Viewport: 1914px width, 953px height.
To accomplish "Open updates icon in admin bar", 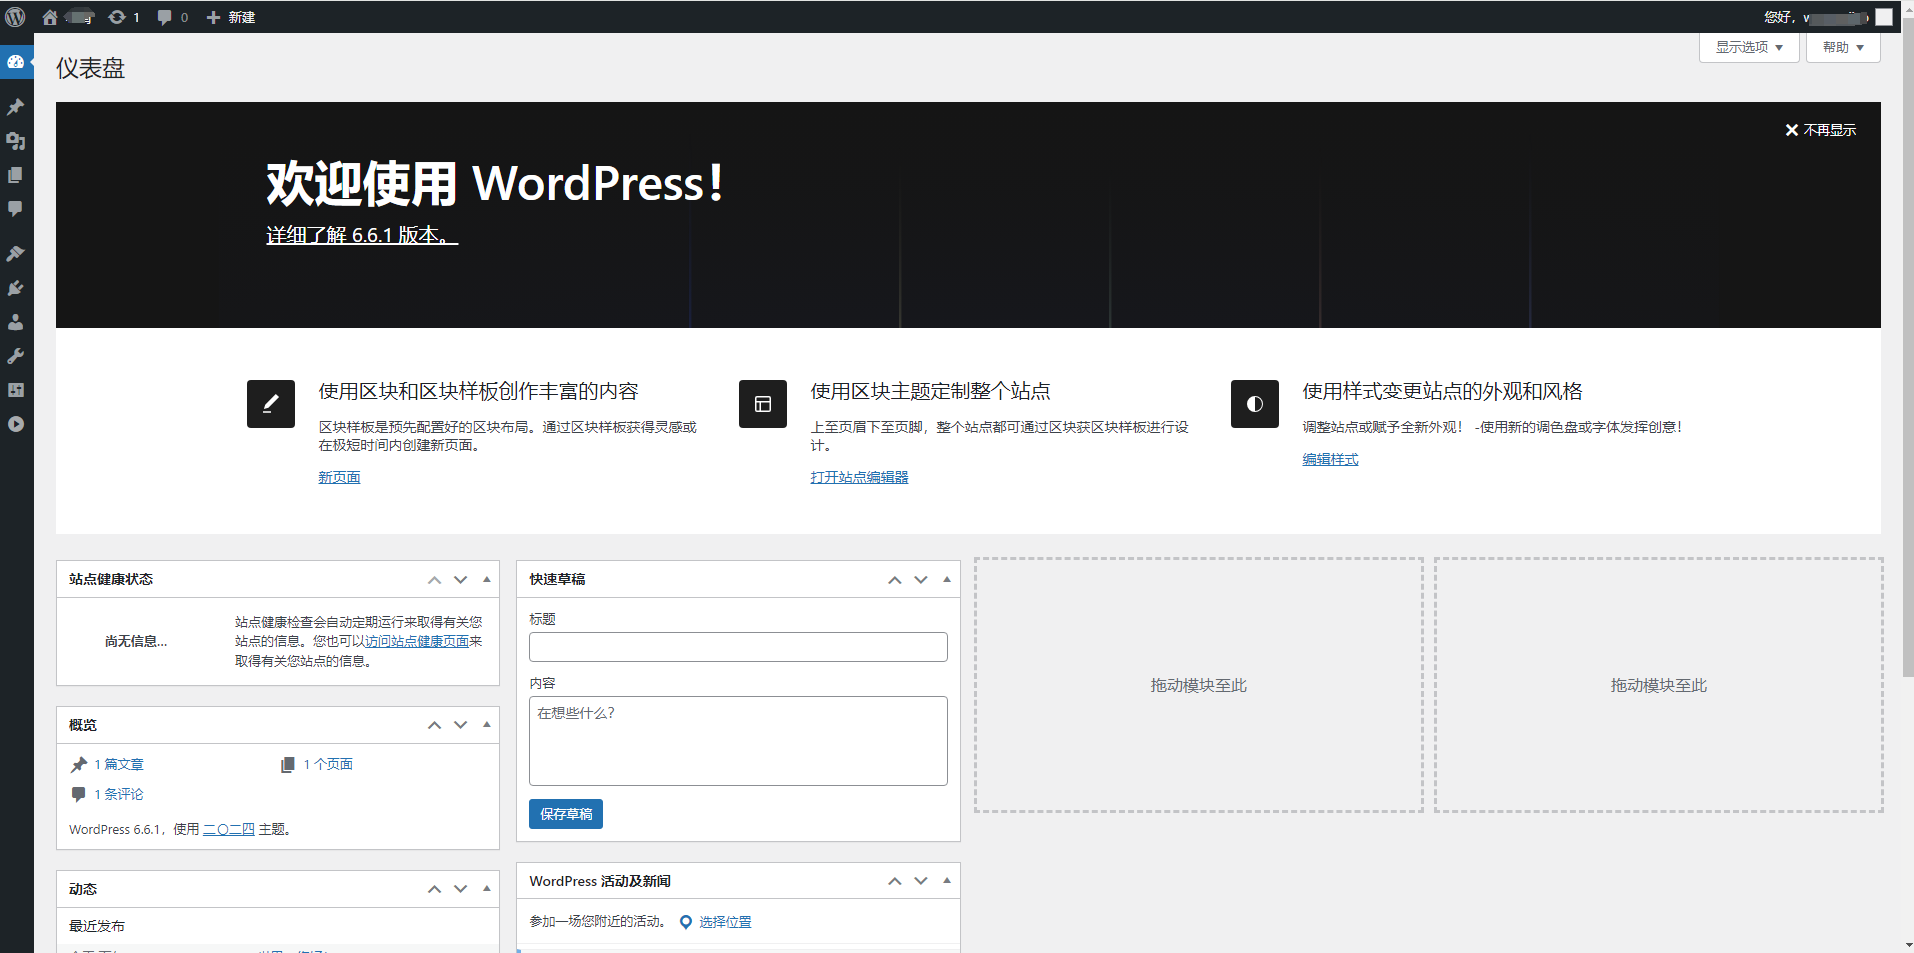I will point(124,17).
